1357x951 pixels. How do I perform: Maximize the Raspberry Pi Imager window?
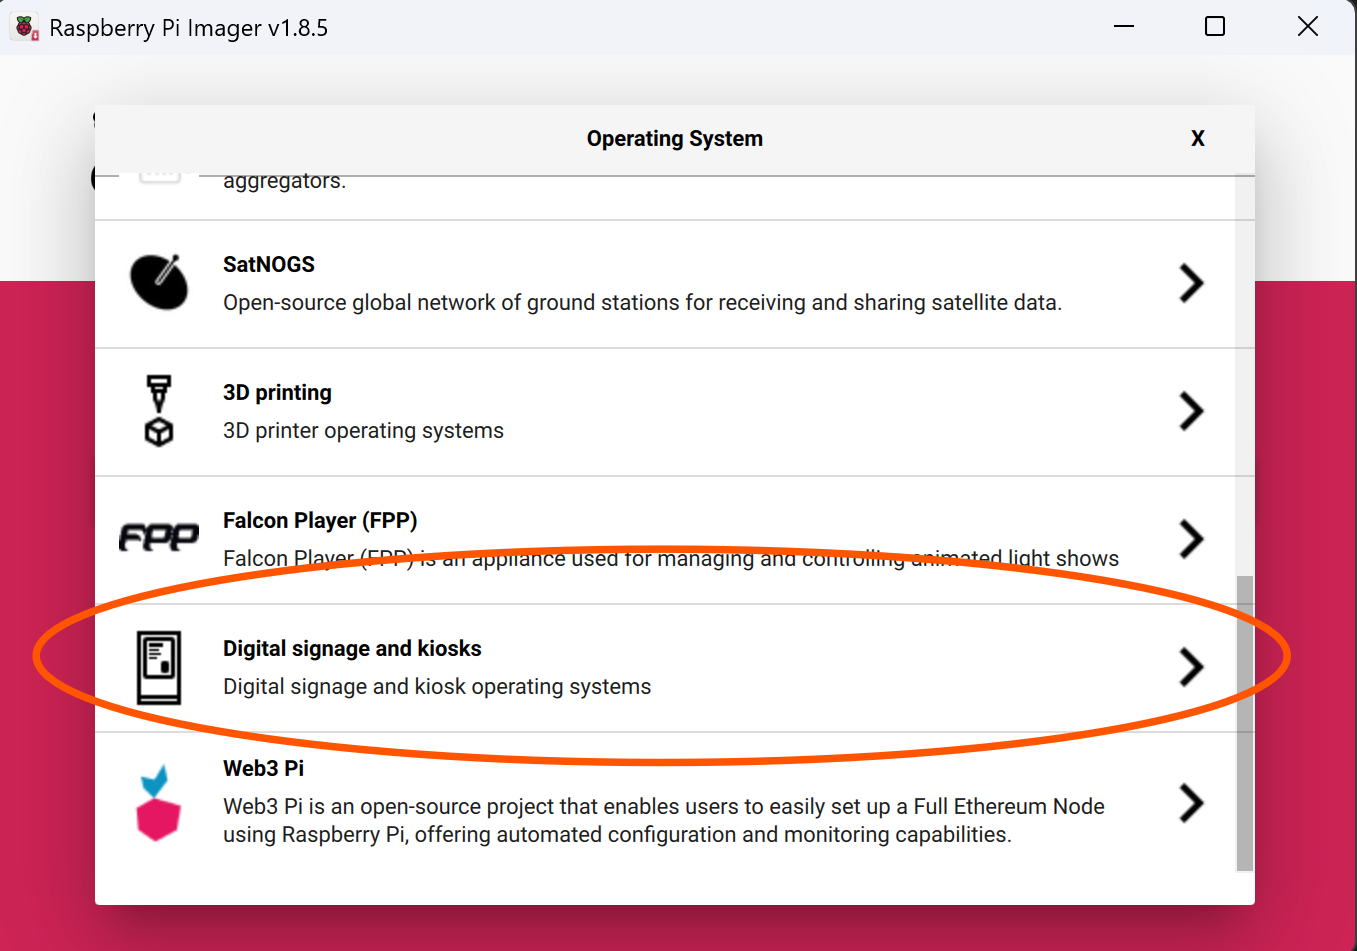[1215, 27]
